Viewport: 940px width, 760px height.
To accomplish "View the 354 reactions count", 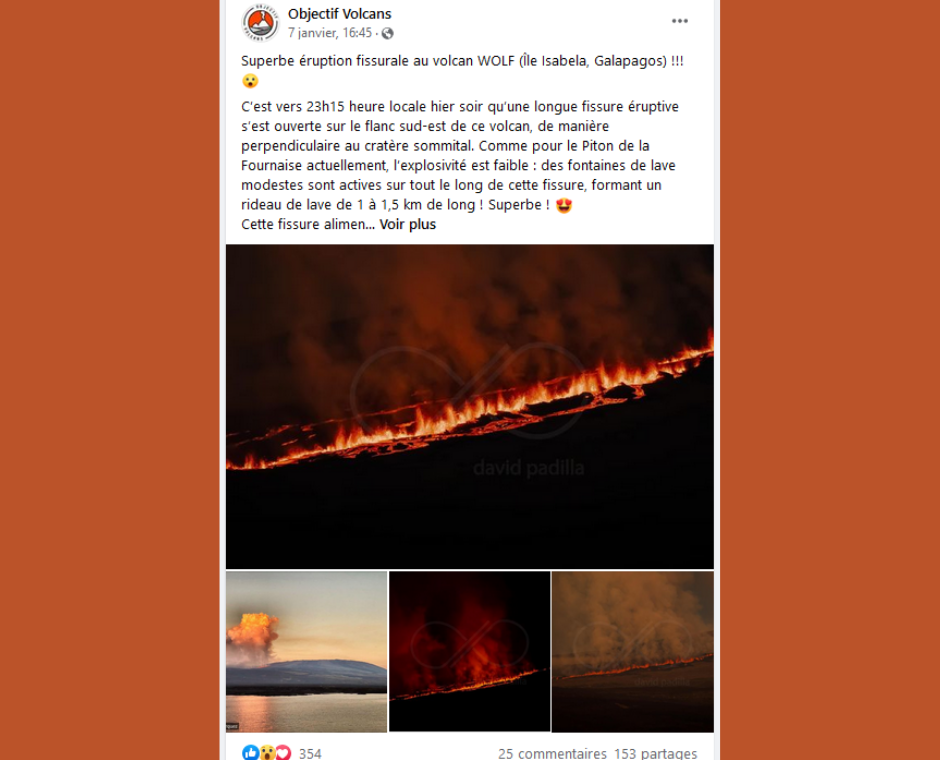I will (x=310, y=753).
